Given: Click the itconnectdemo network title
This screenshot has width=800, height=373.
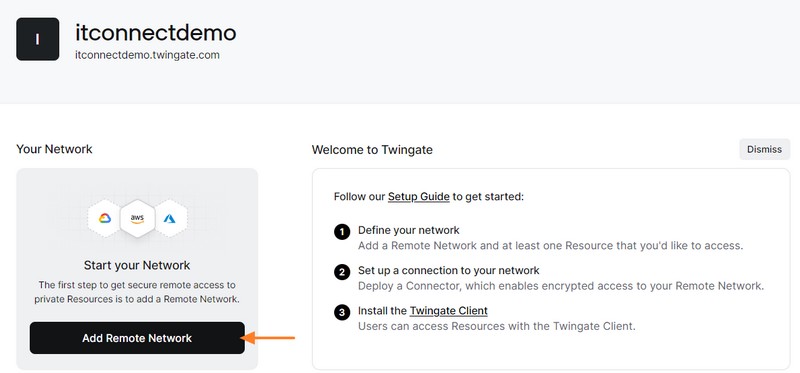Looking at the screenshot, I should (156, 33).
